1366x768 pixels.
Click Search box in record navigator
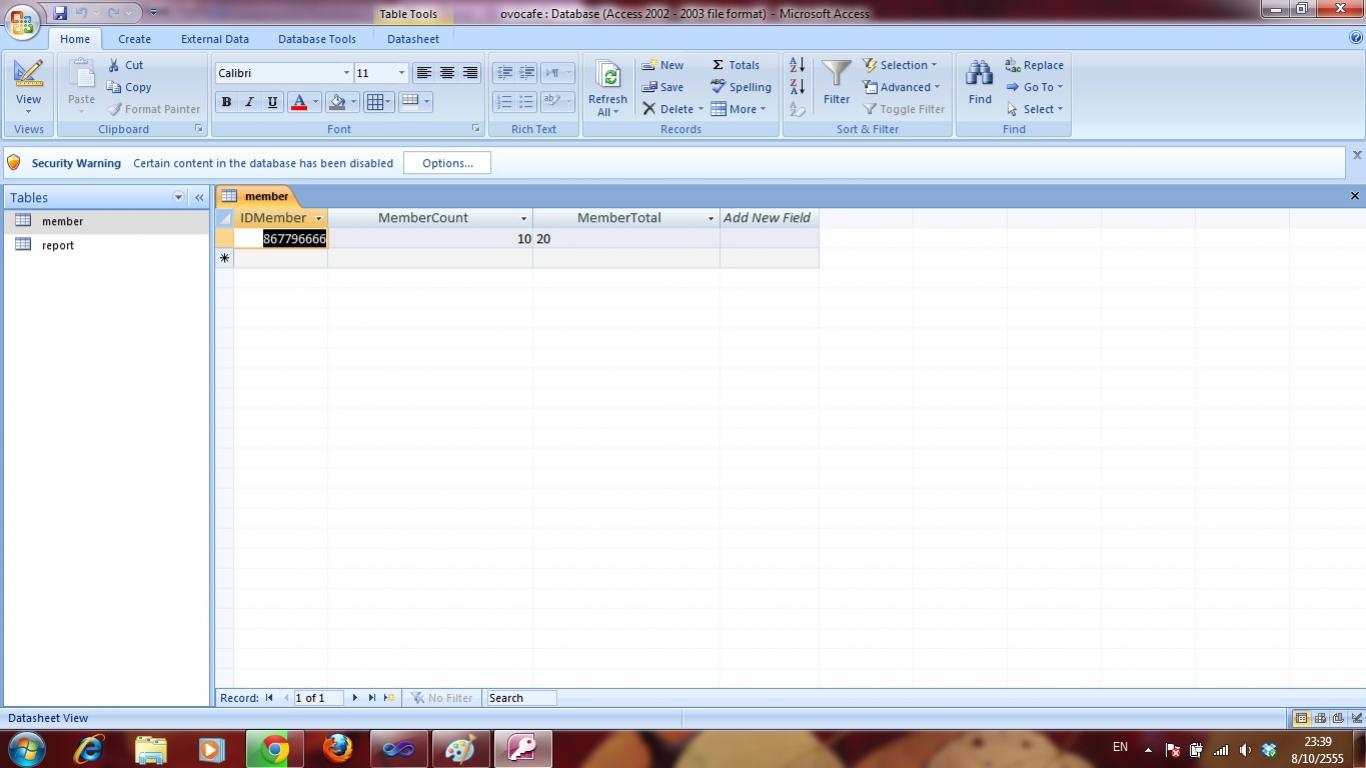coord(520,698)
